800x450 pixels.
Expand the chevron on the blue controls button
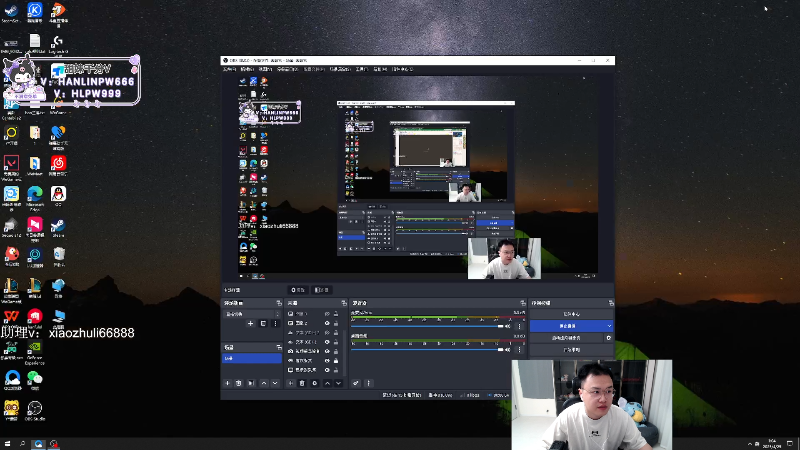click(x=609, y=326)
